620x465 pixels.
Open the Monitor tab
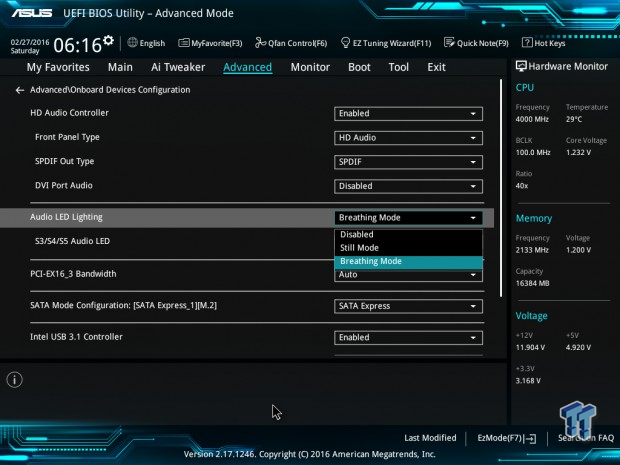[310, 67]
